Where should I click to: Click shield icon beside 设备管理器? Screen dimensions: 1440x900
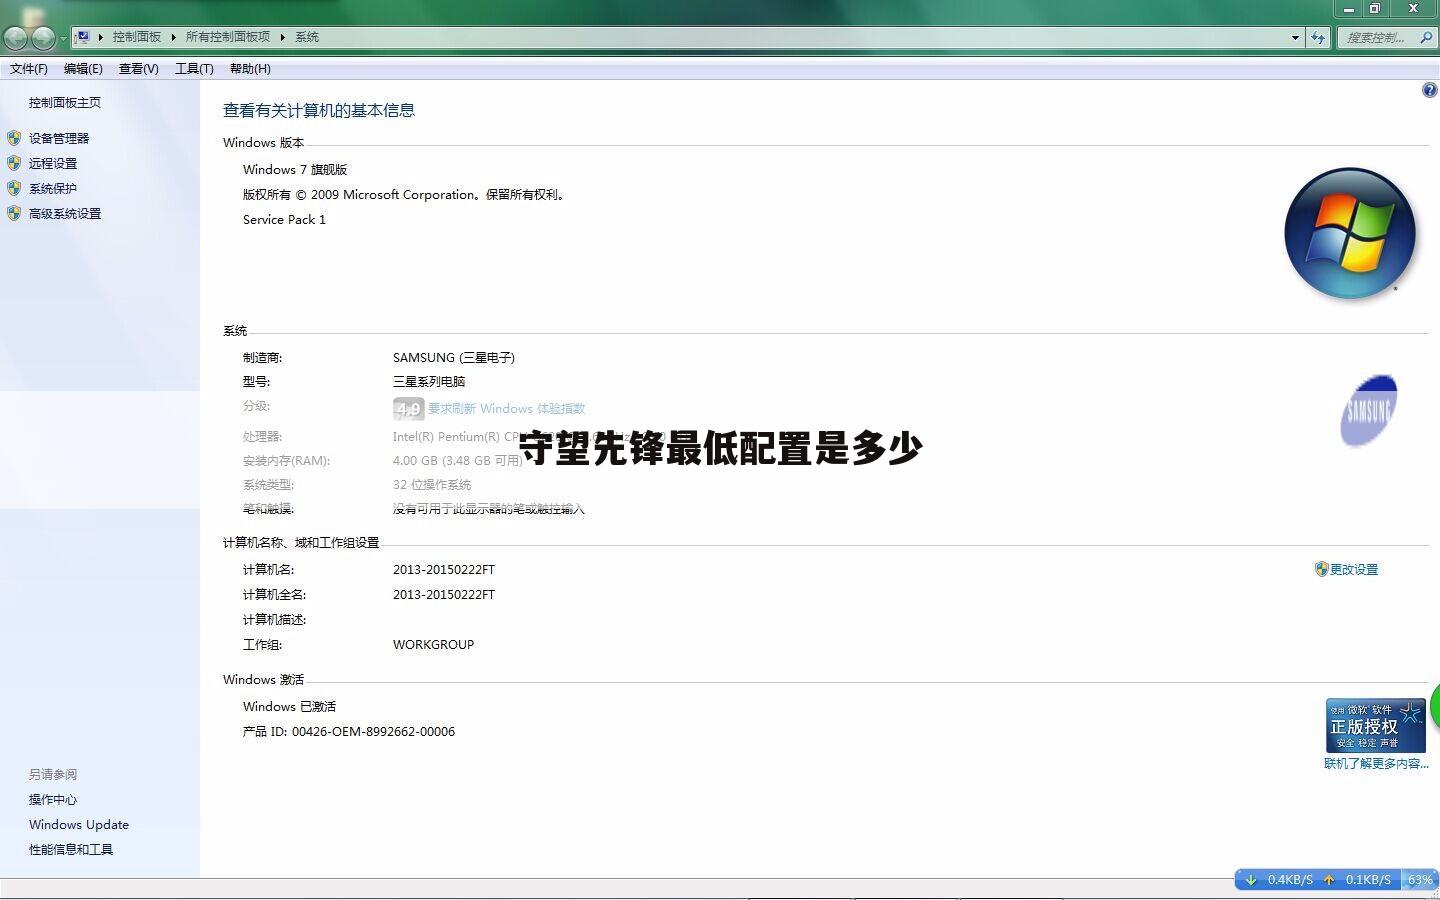(x=14, y=138)
